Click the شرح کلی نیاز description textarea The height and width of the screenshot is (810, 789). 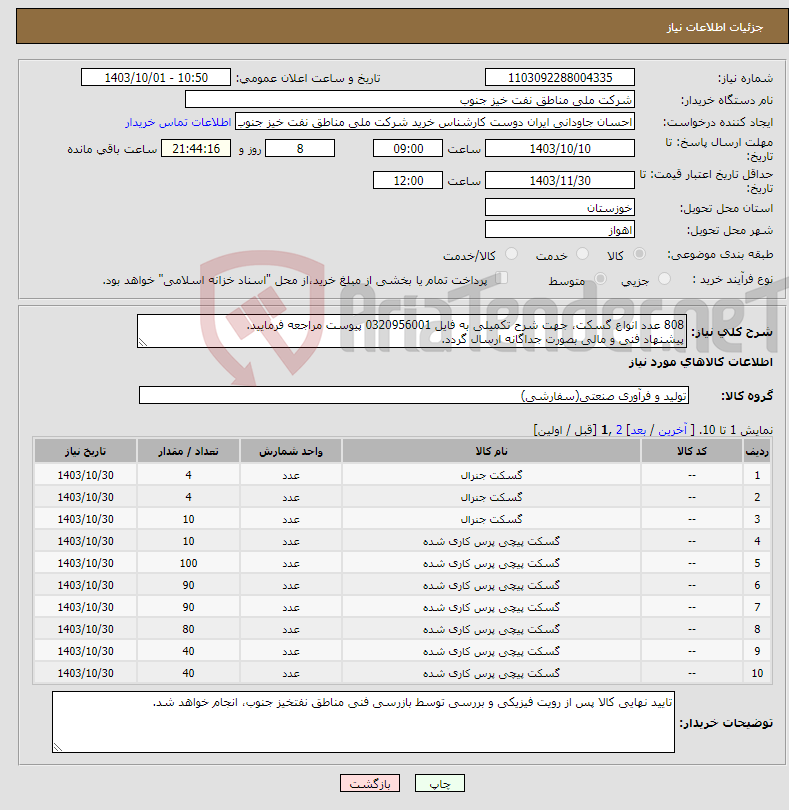412,331
